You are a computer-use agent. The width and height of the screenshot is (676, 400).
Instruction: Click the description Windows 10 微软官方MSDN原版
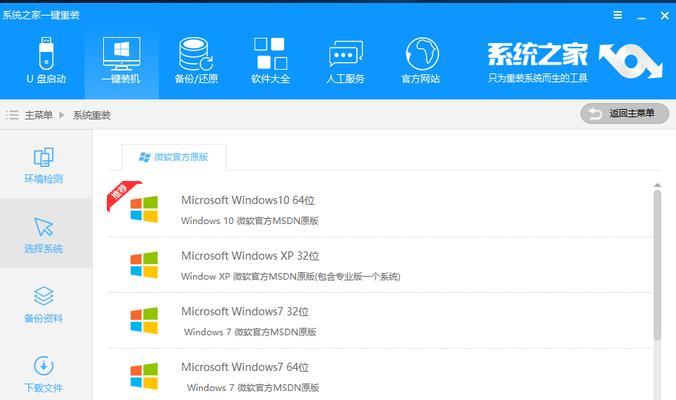point(250,221)
